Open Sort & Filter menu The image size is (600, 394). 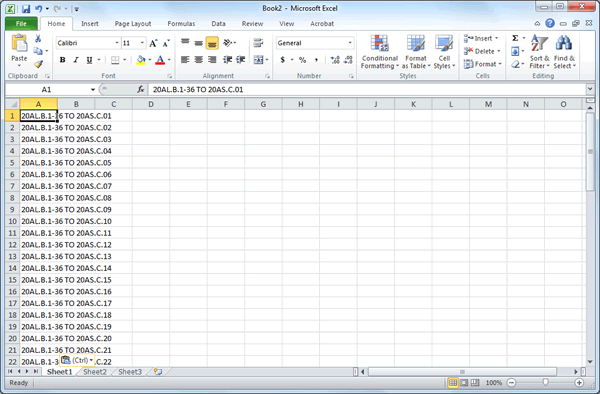click(x=539, y=52)
